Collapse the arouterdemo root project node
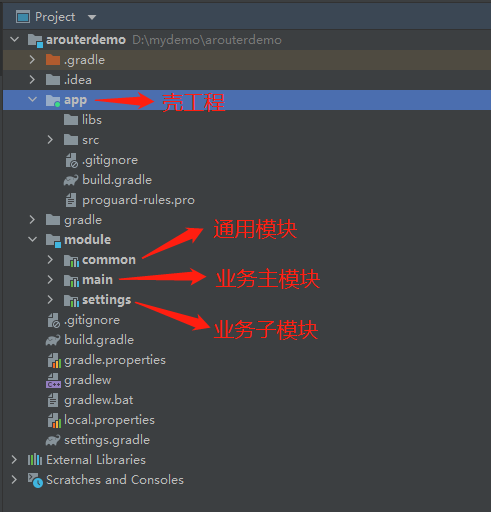Viewport: 491px width, 512px height. 15,40
